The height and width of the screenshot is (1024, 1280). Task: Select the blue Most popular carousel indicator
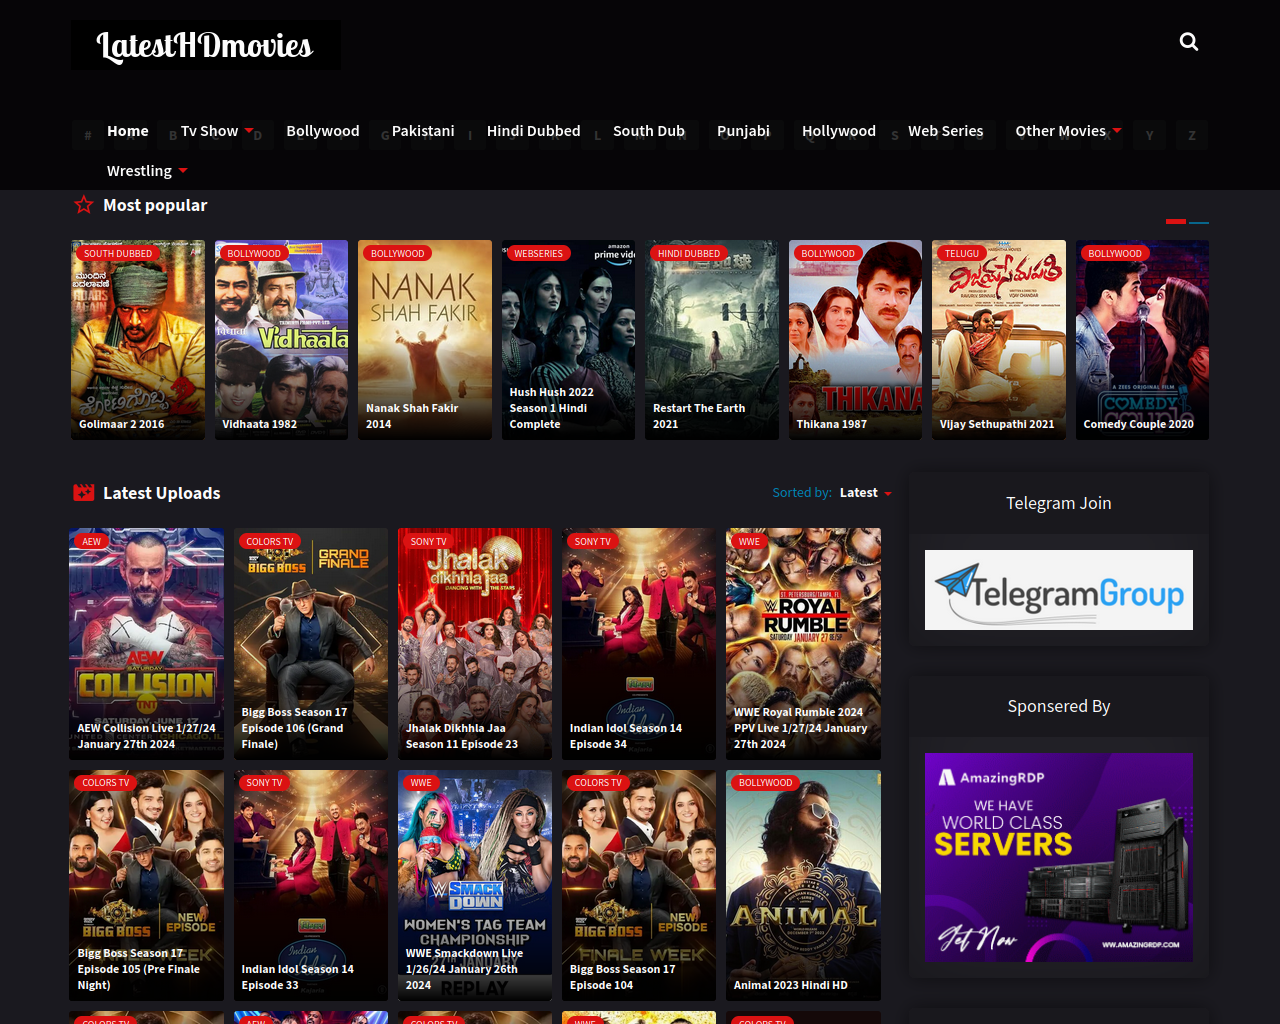1199,222
